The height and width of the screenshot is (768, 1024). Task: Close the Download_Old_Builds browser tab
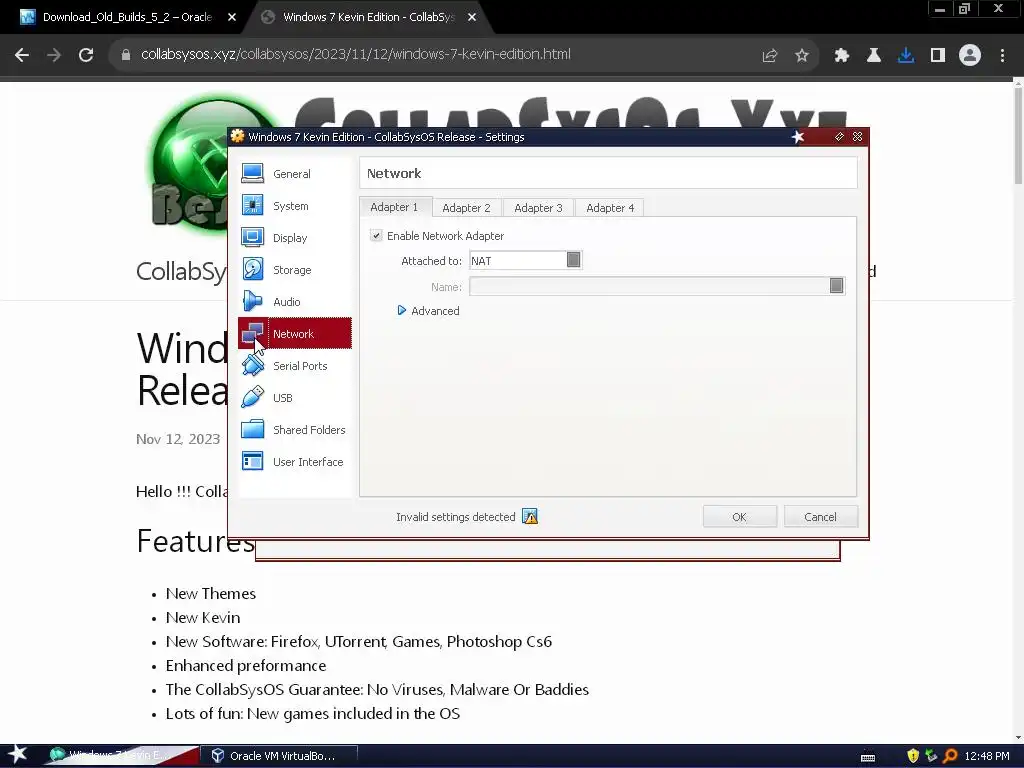(232, 17)
